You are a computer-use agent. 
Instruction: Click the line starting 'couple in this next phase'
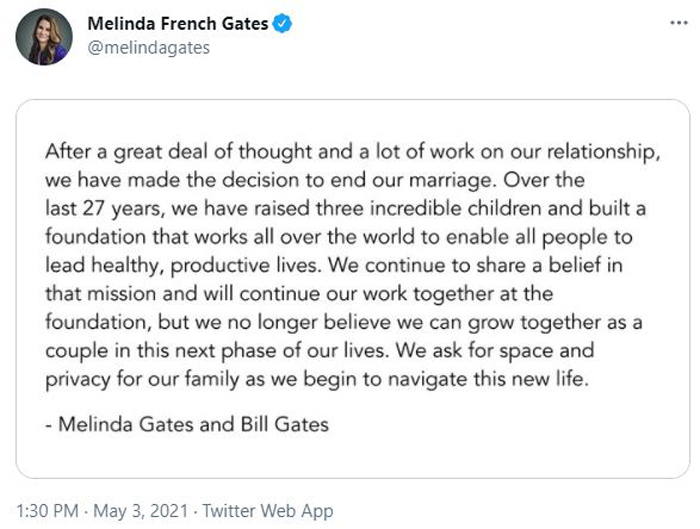[320, 351]
